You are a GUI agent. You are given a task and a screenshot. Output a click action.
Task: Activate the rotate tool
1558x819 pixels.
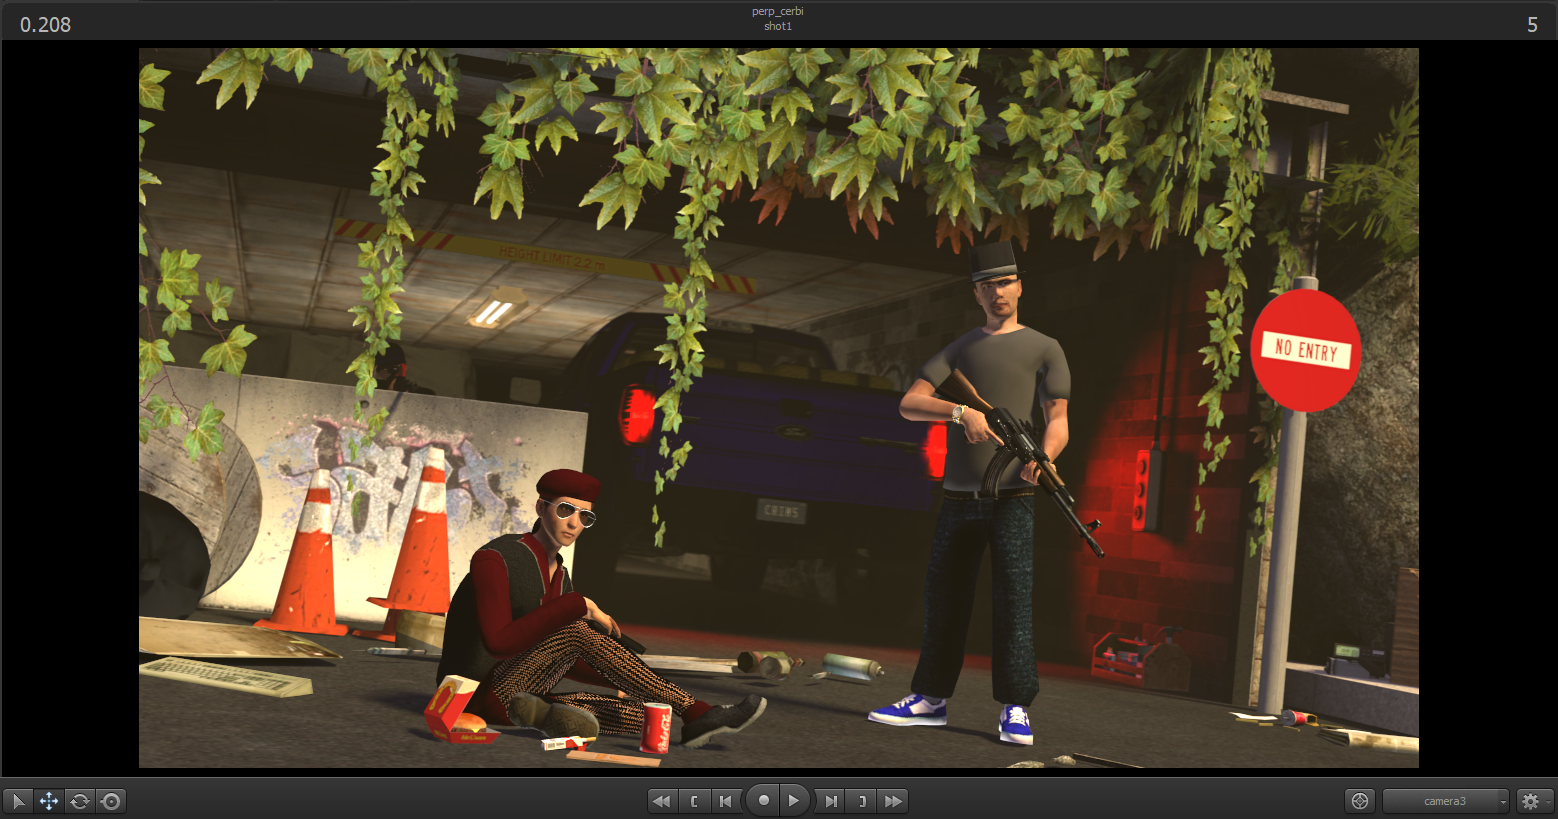pyautogui.click(x=80, y=801)
